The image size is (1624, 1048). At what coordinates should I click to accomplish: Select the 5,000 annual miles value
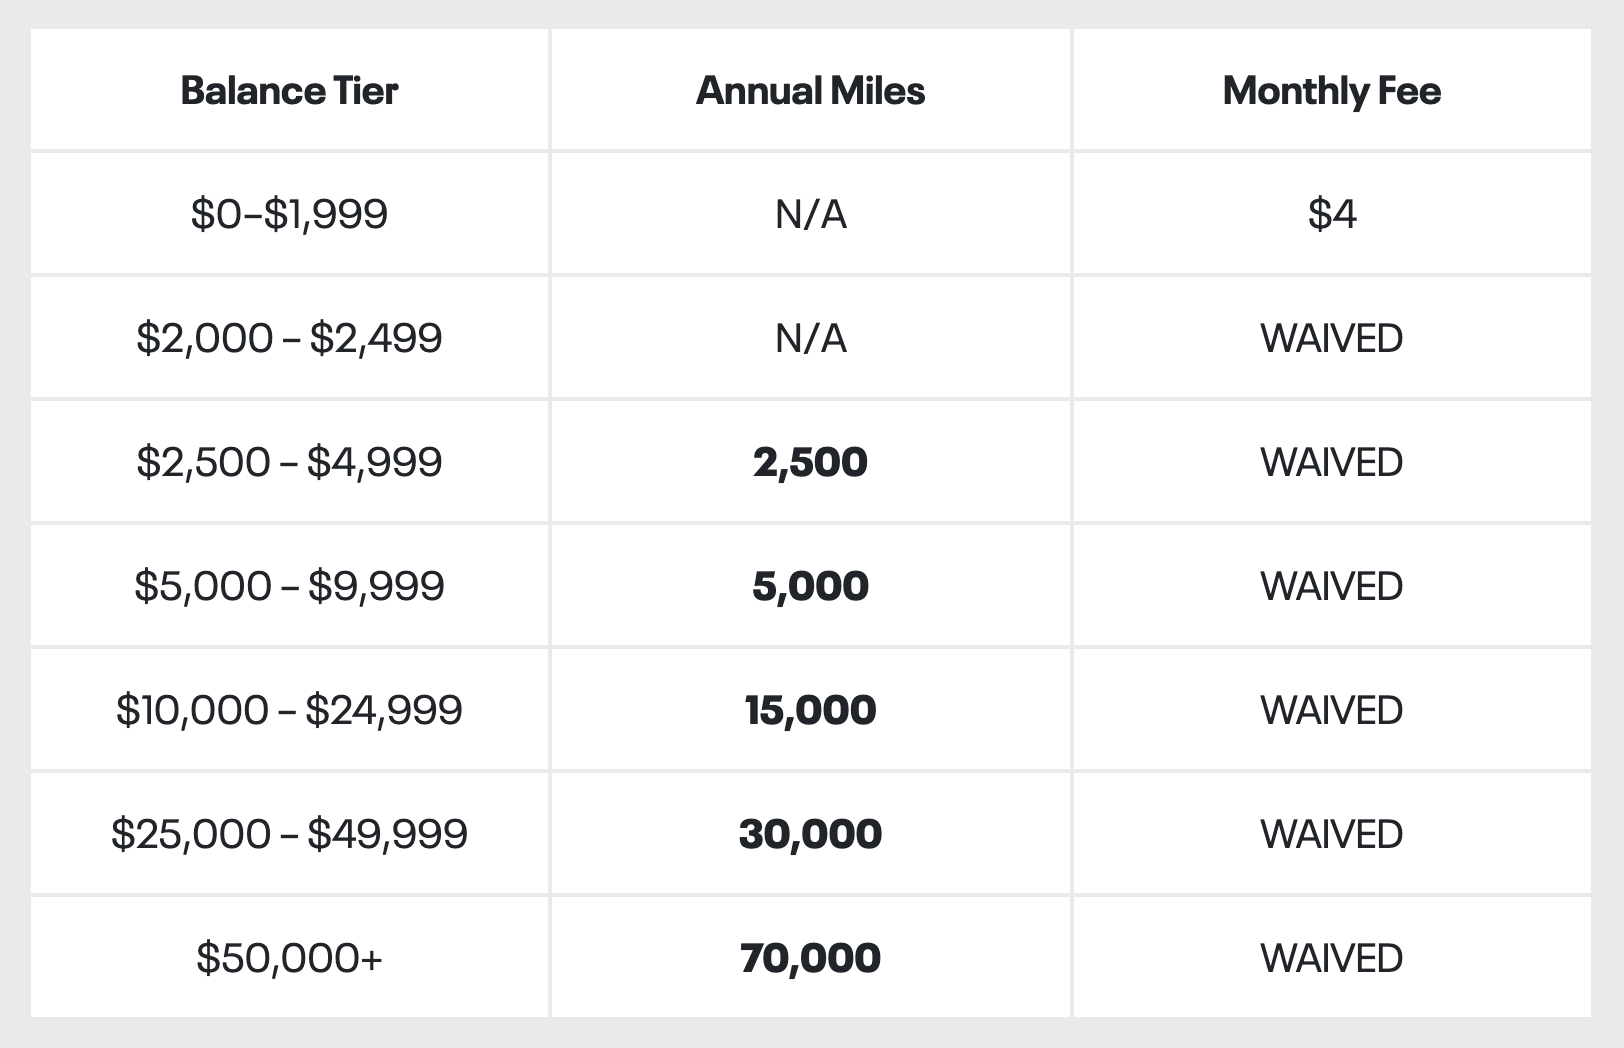pyautogui.click(x=810, y=586)
